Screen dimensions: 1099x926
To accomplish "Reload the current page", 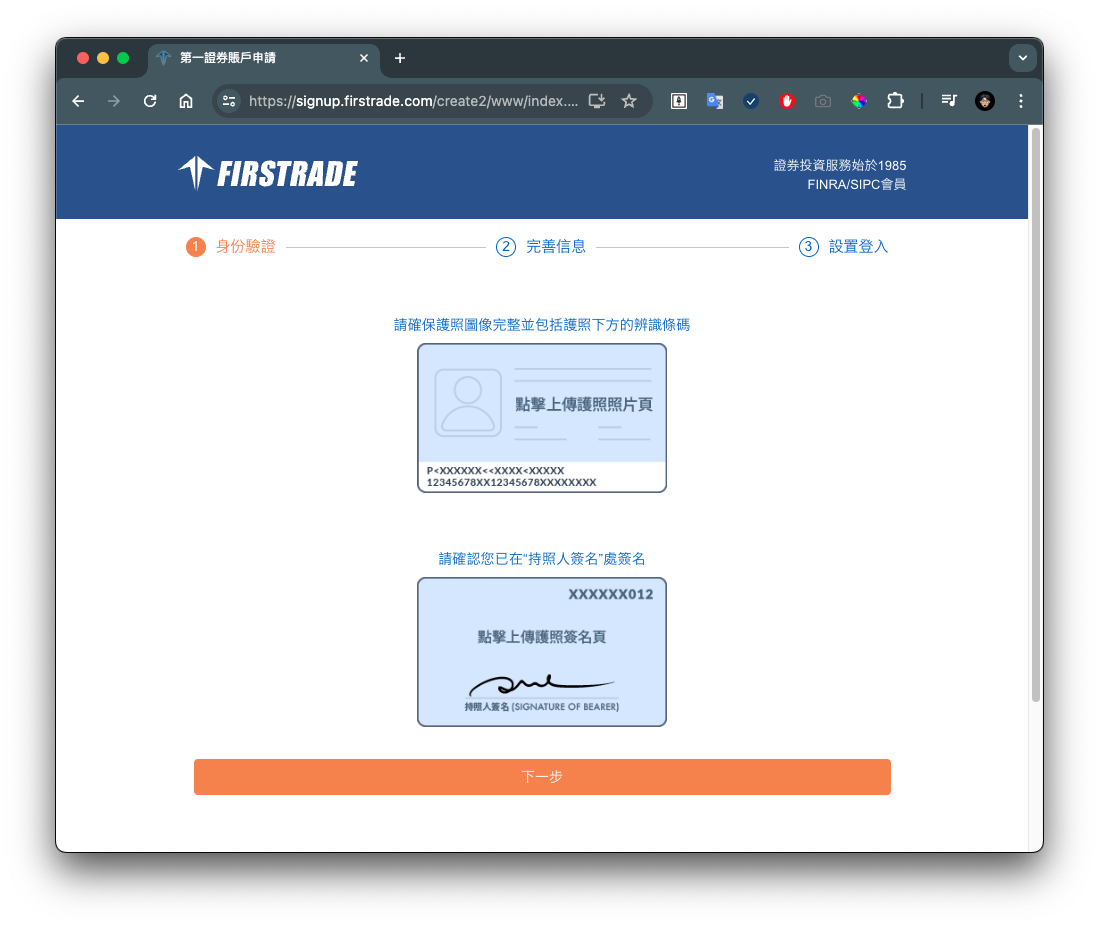I will (150, 101).
